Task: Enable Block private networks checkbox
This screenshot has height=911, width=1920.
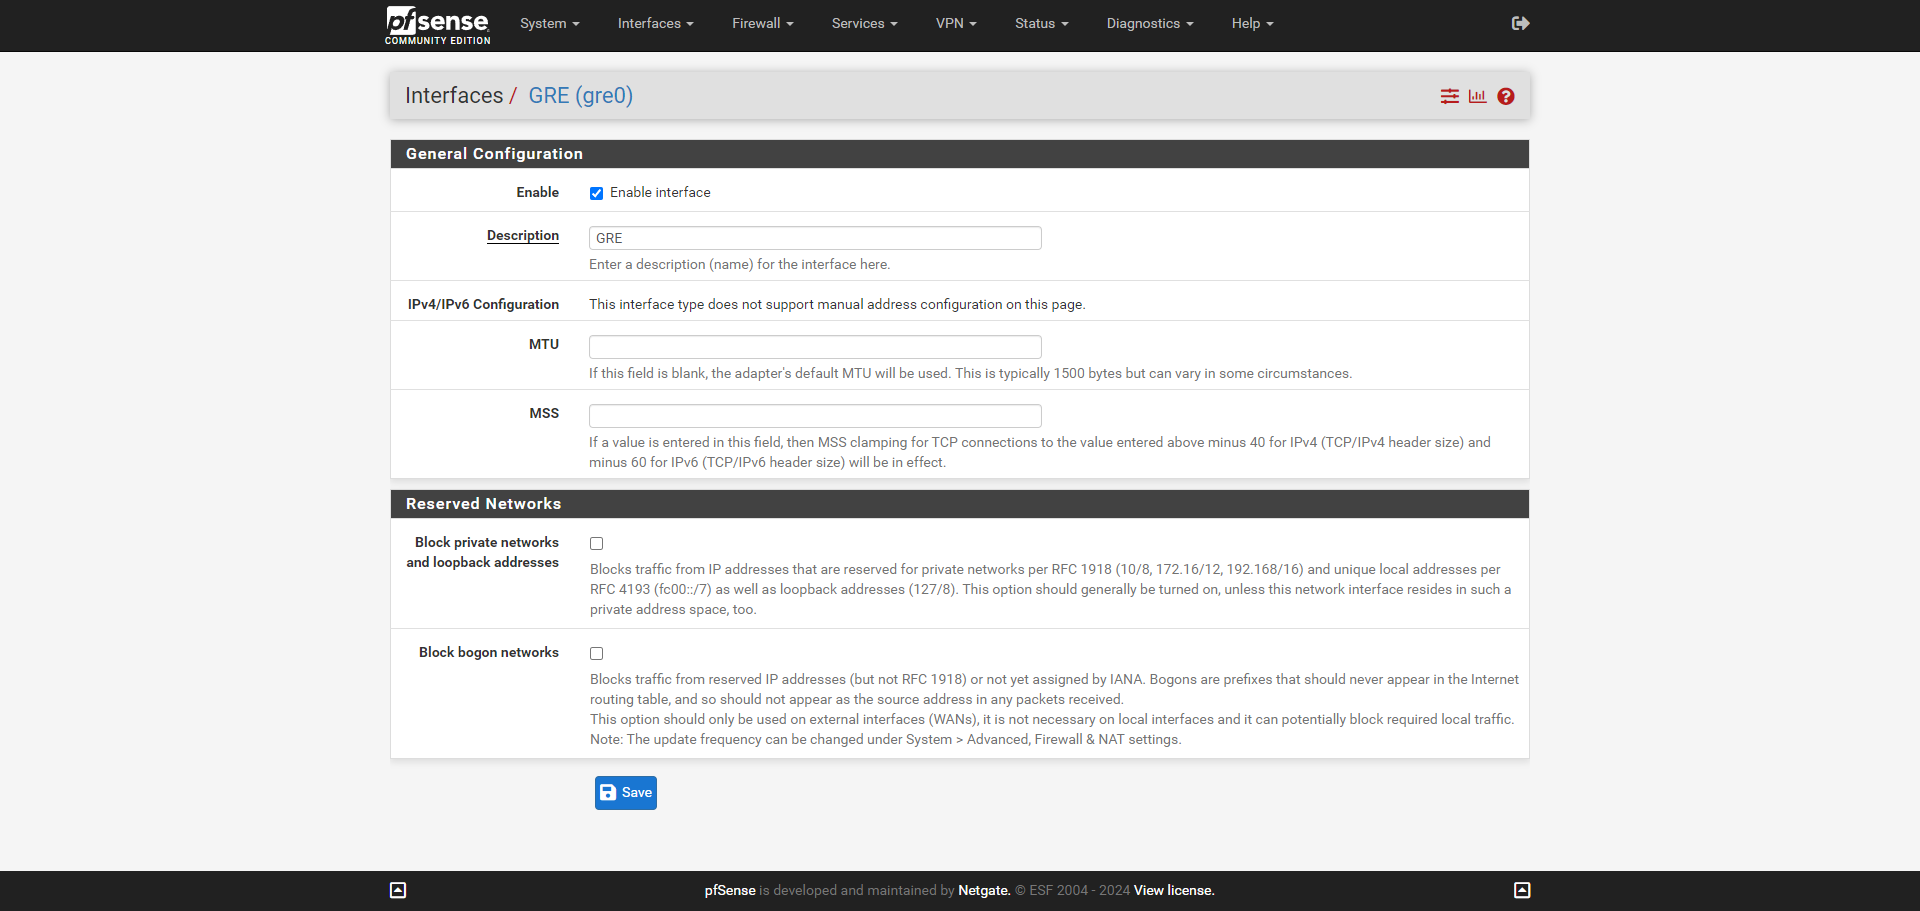Action: pyautogui.click(x=596, y=544)
